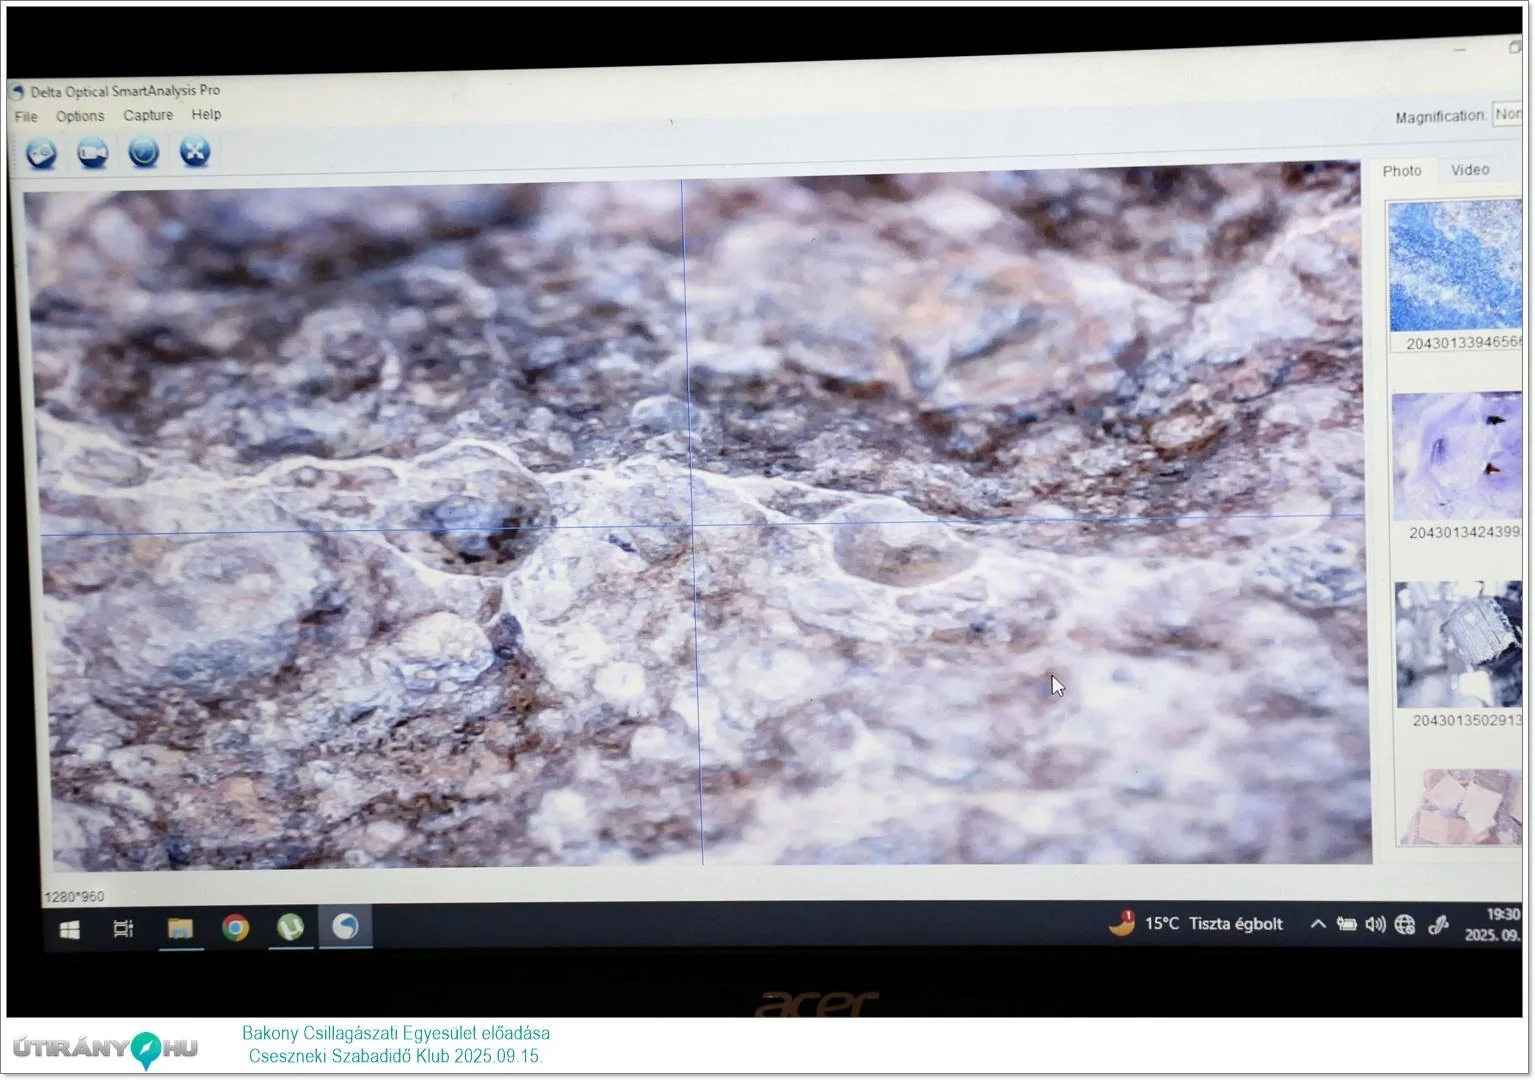The image size is (1535, 1080).
Task: Open the Options menu
Action: (80, 116)
